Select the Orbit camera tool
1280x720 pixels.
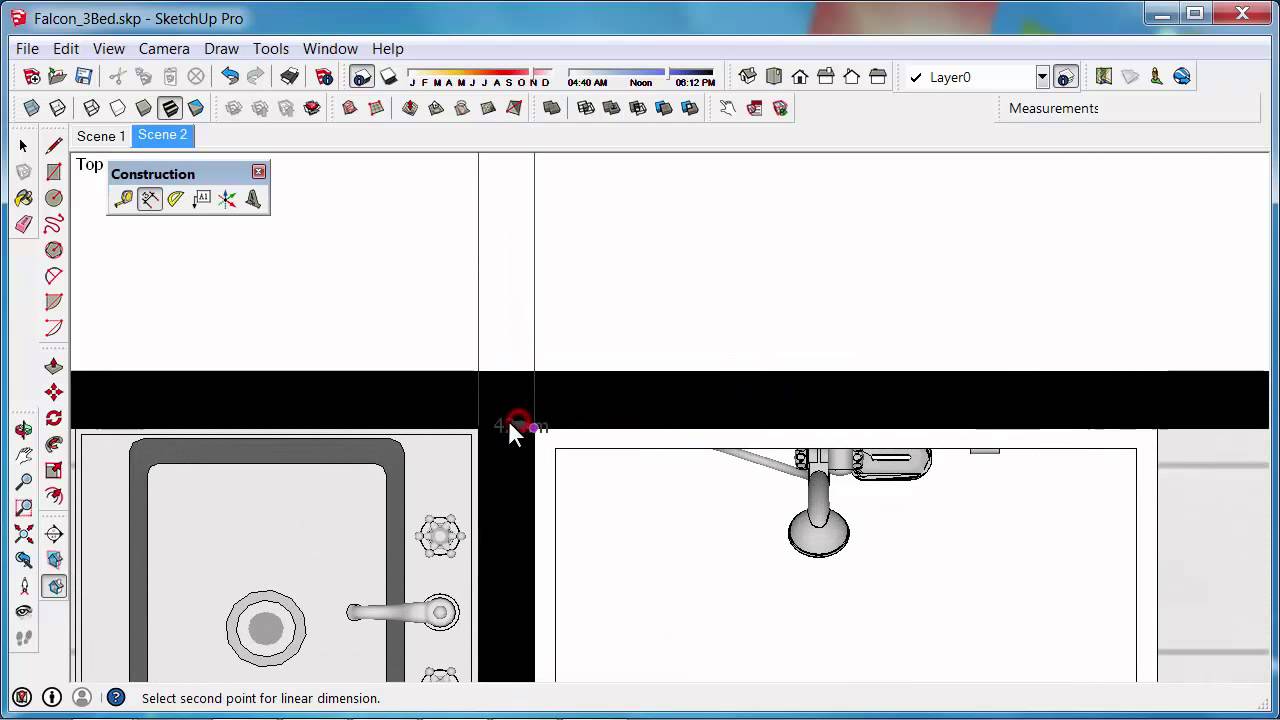24,430
